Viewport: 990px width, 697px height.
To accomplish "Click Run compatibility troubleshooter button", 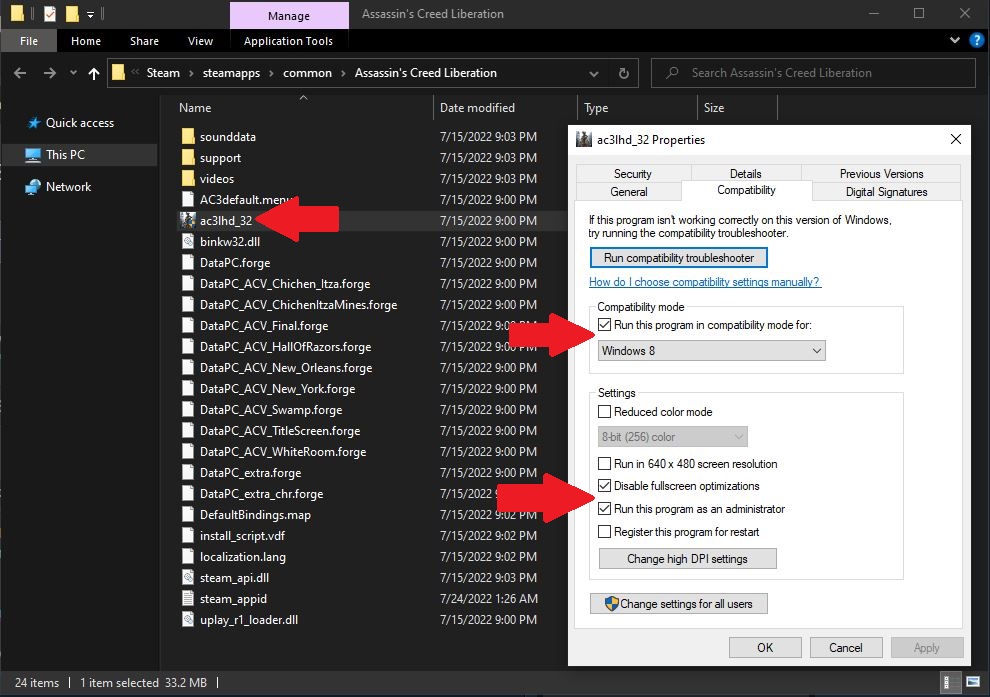I will point(679,258).
